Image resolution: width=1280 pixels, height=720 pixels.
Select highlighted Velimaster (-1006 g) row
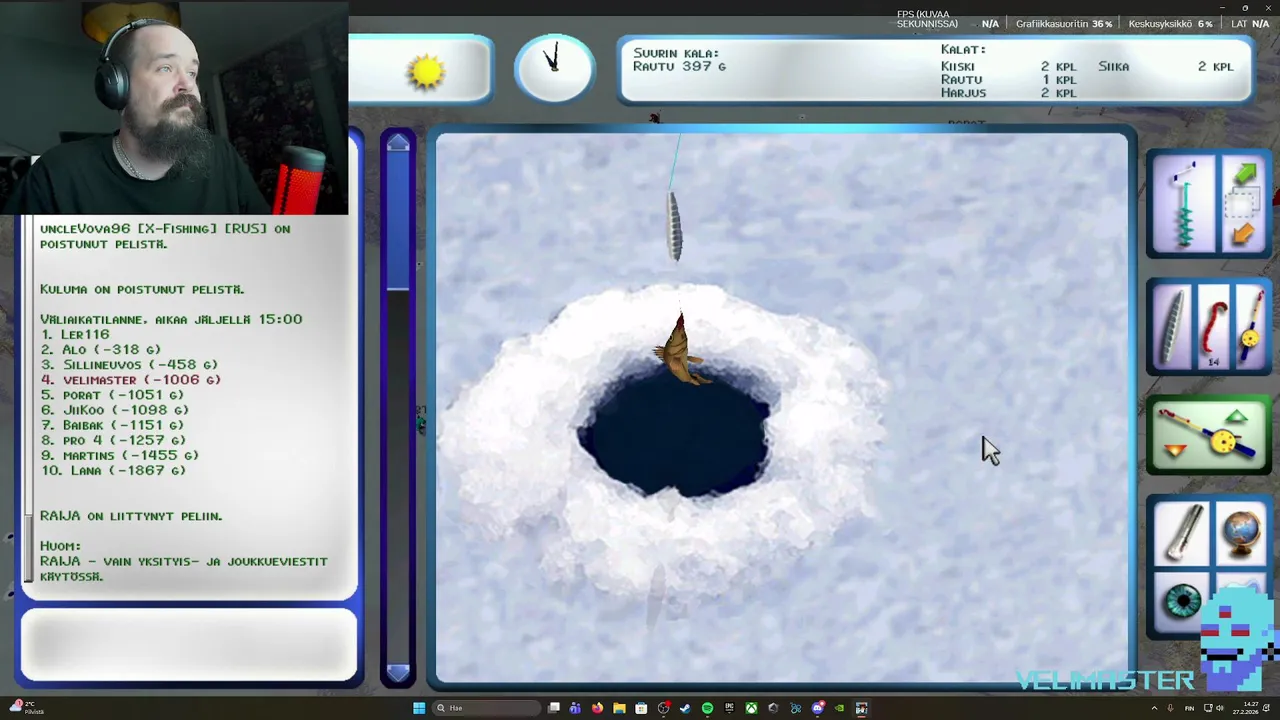tap(130, 379)
